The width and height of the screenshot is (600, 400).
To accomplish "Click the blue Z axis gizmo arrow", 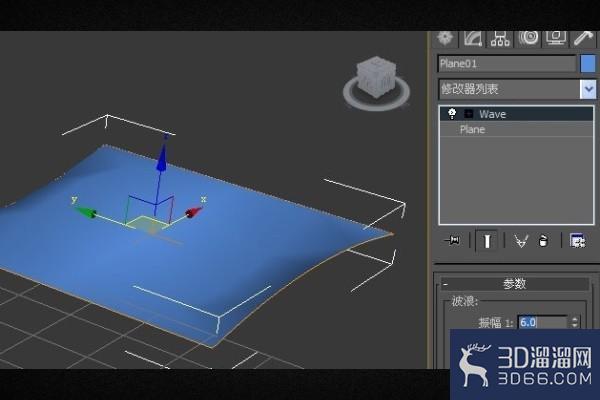I will click(162, 159).
